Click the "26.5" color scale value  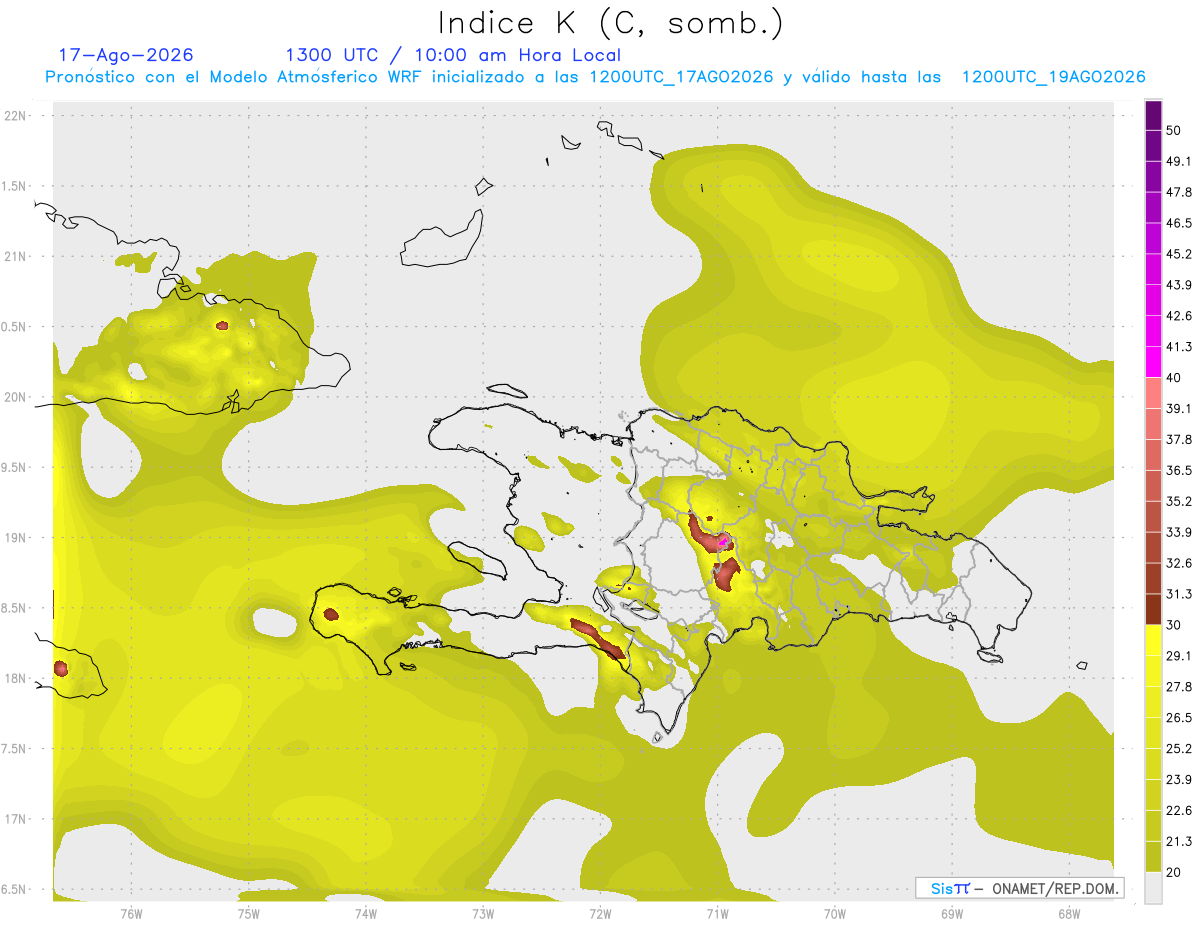pos(1179,717)
